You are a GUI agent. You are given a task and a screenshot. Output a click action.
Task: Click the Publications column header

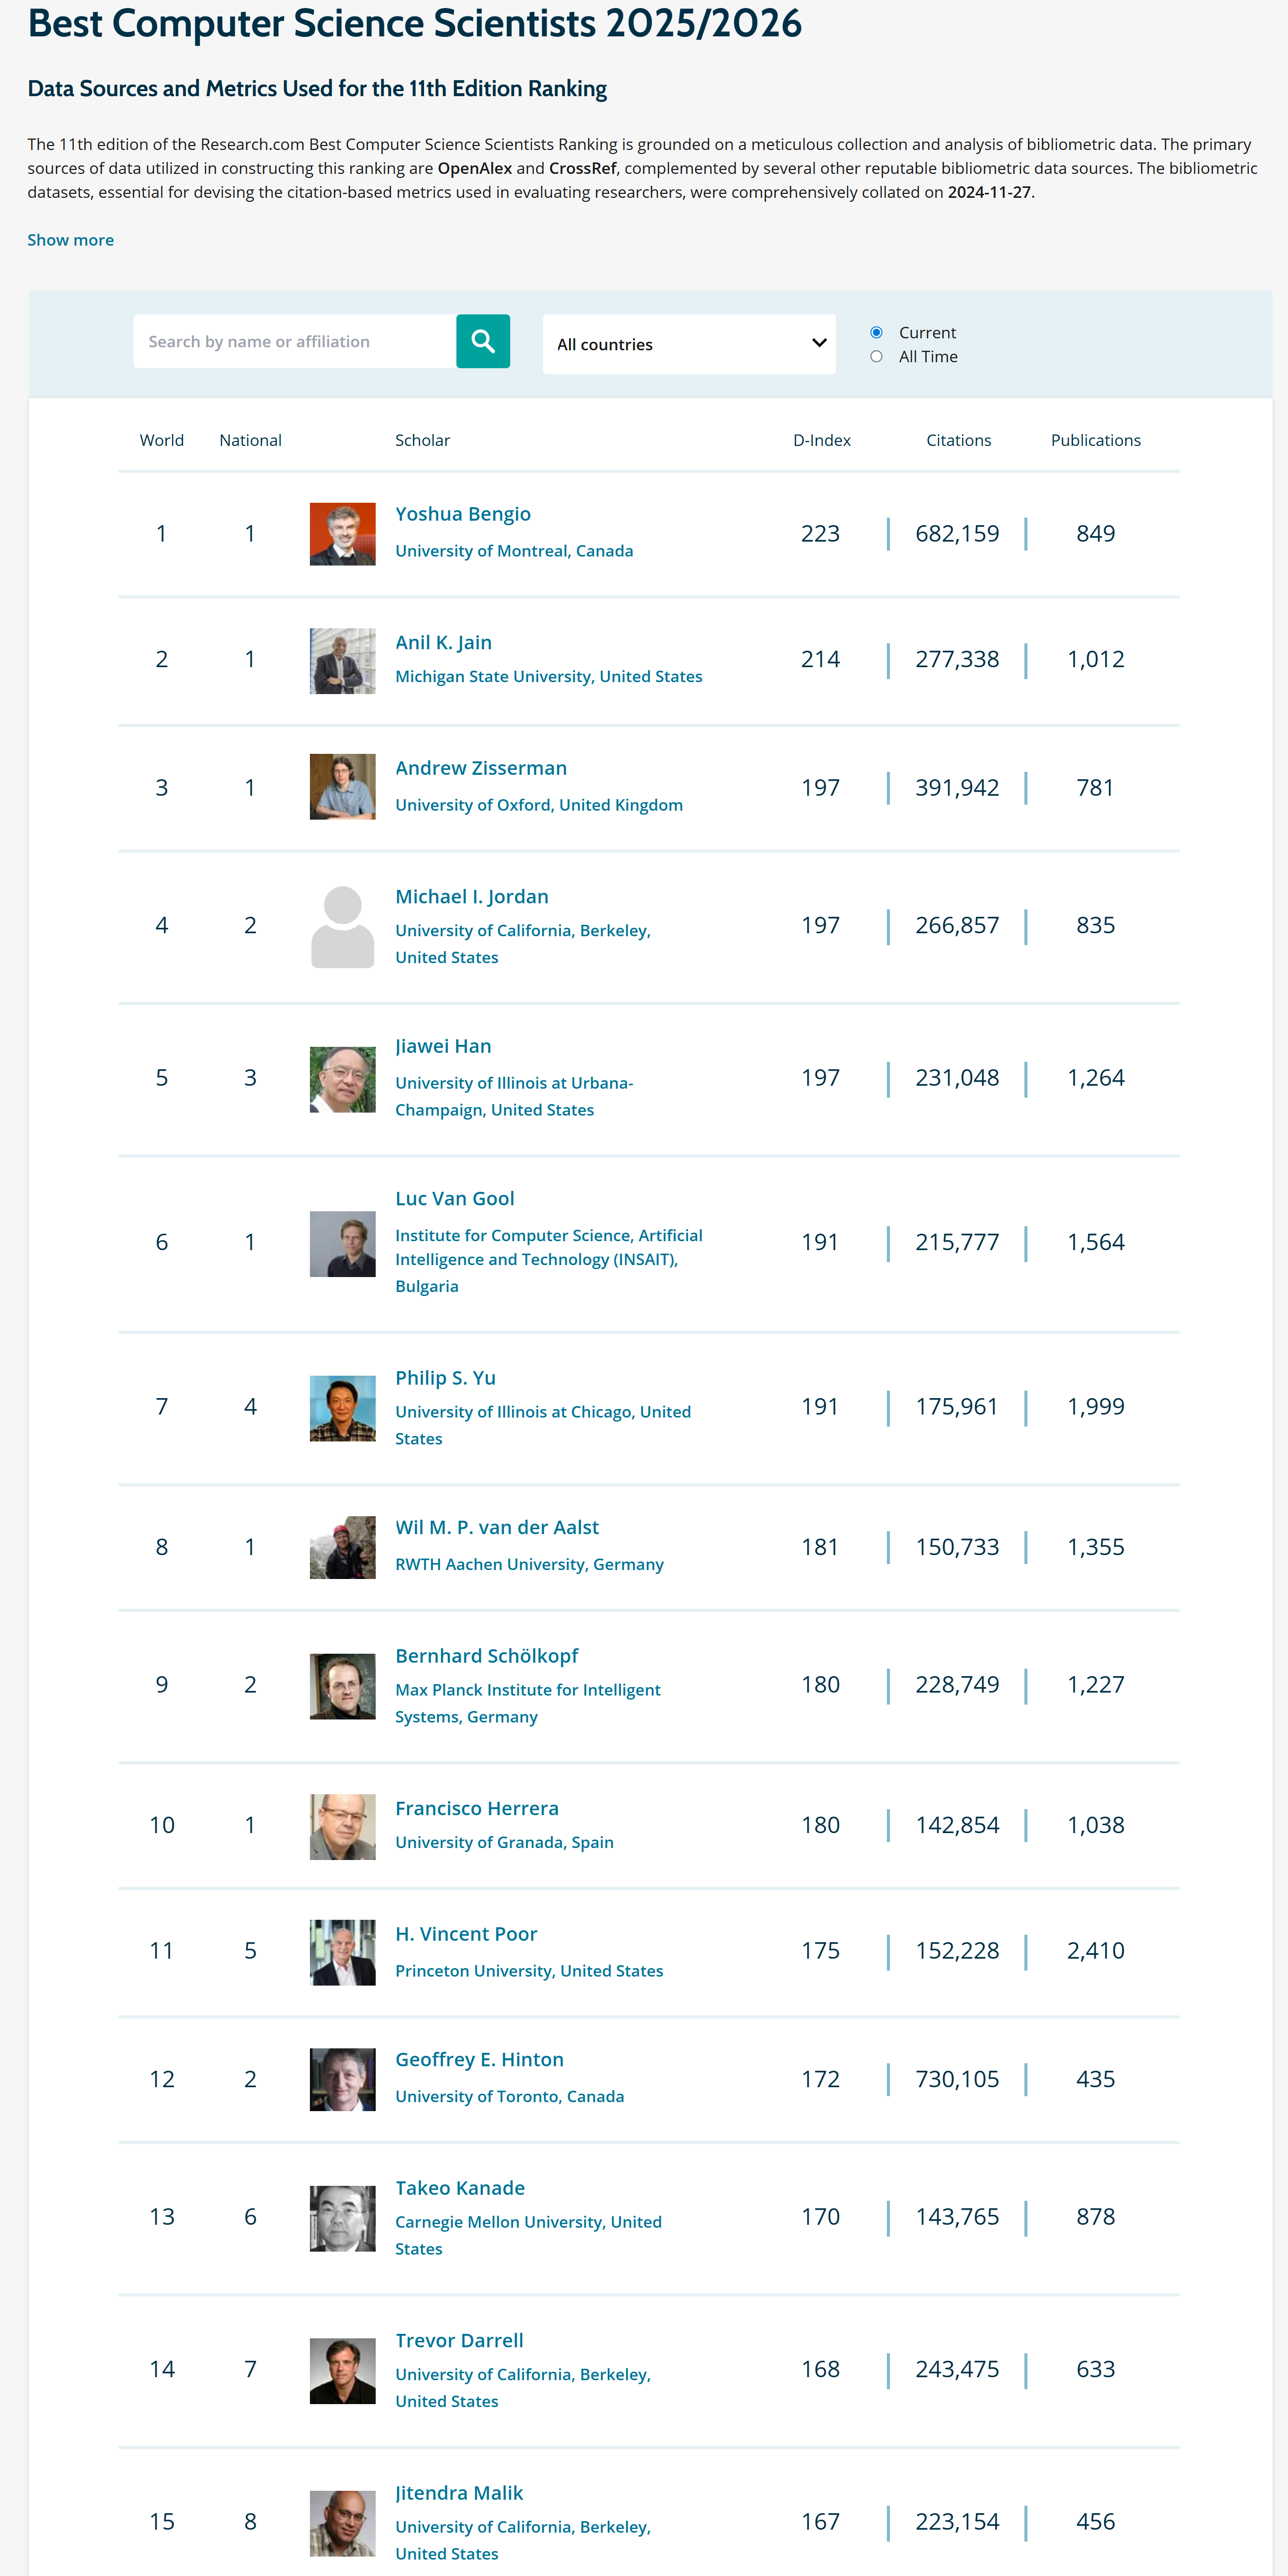click(1095, 440)
